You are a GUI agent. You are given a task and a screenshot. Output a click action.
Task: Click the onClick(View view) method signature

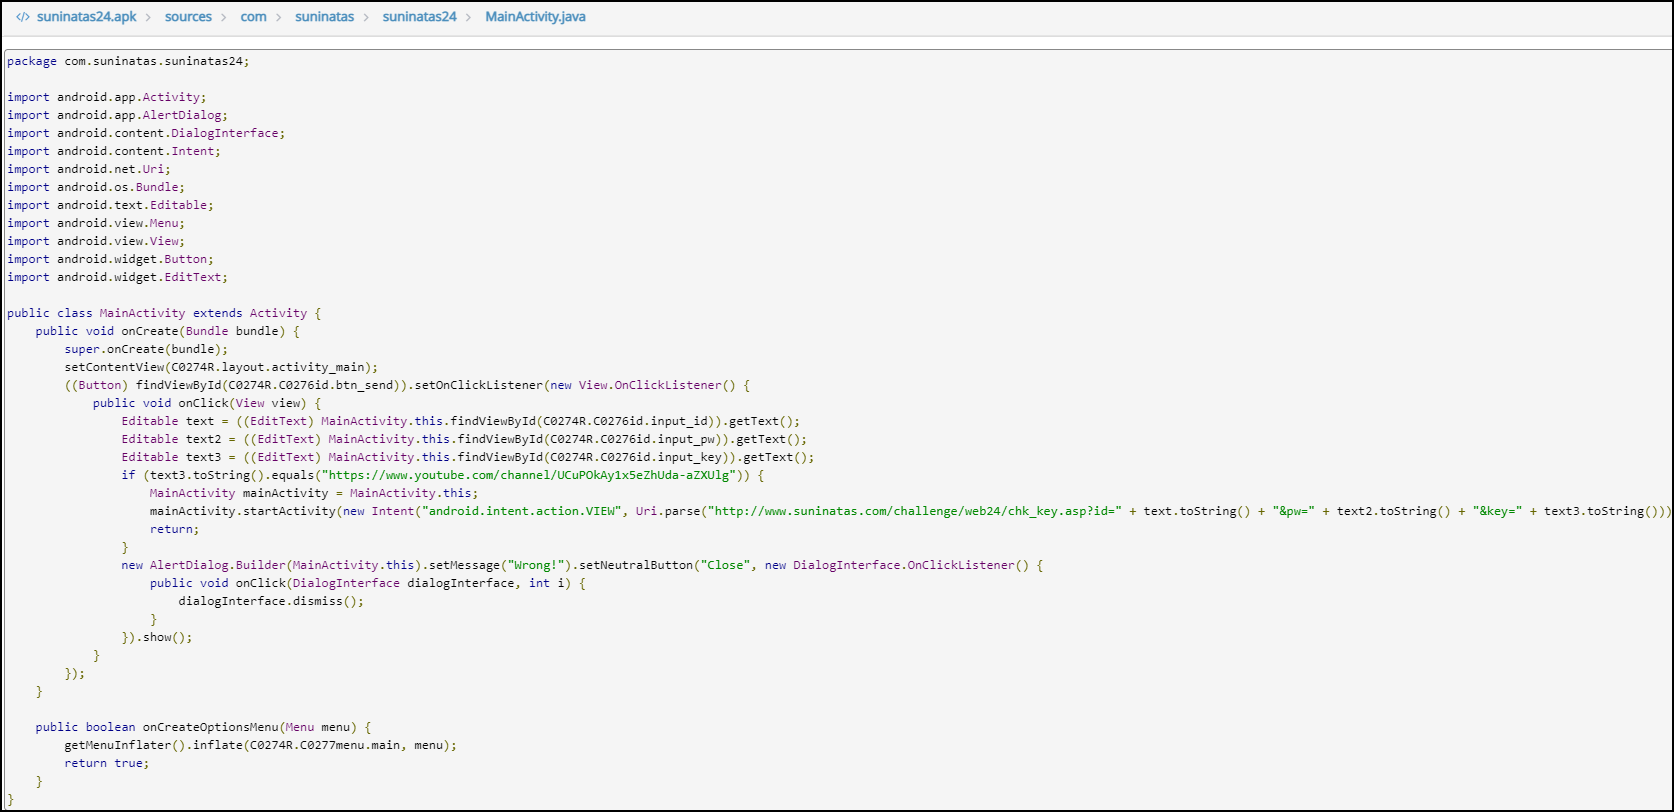207,403
